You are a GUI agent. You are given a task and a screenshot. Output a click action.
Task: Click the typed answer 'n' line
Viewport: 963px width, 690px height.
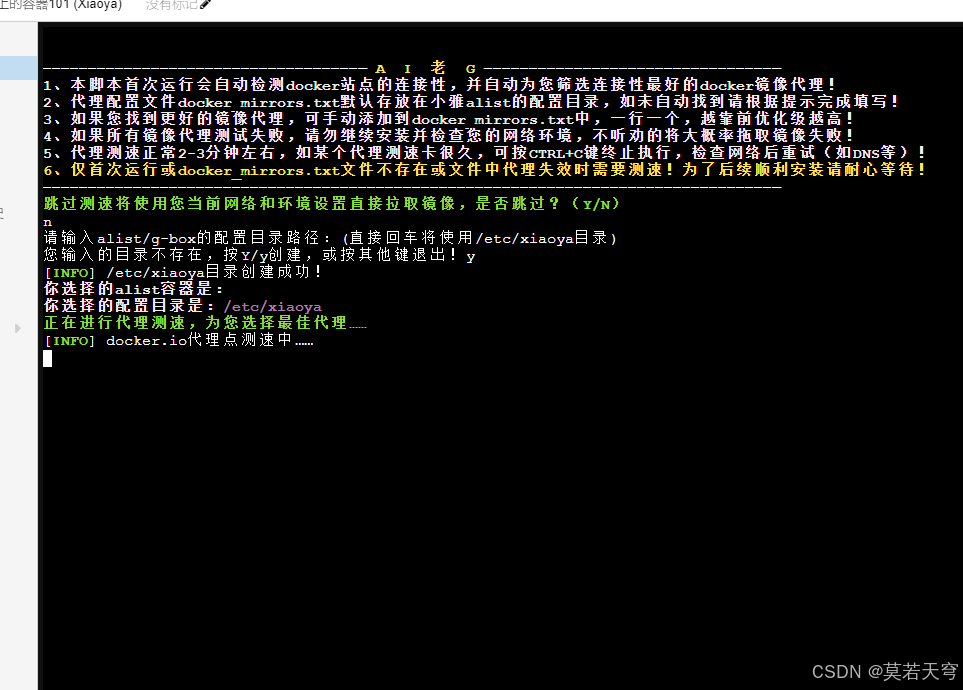click(x=48, y=222)
